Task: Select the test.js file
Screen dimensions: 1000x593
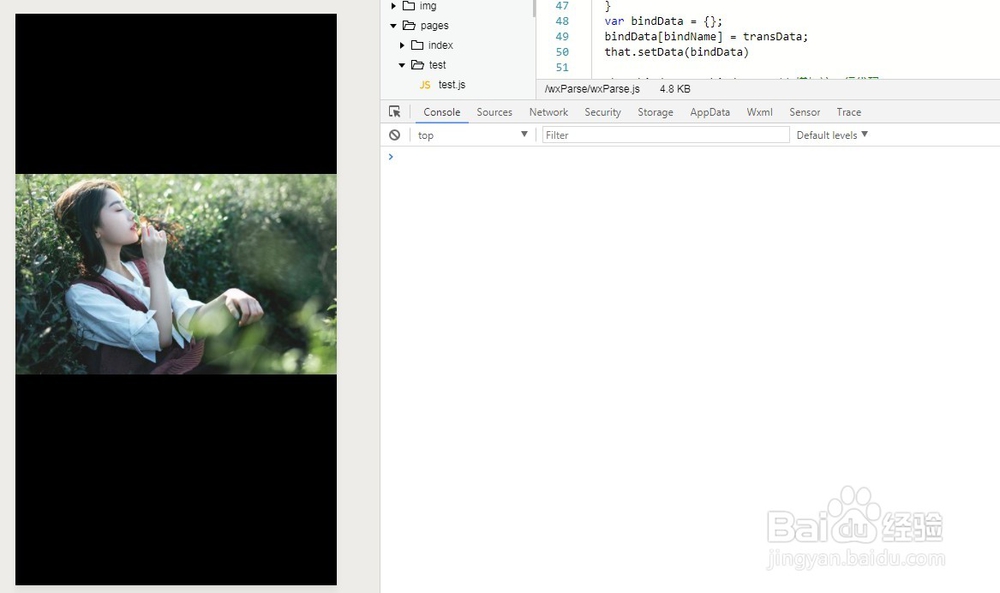Action: click(x=452, y=85)
